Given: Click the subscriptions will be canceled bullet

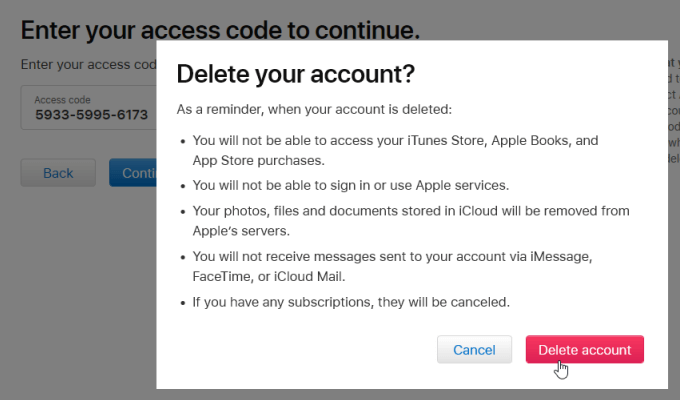Looking at the screenshot, I should [x=359, y=301].
